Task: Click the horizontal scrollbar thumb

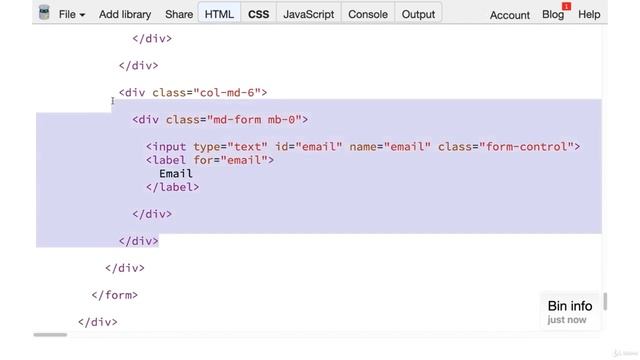Action: (50, 335)
